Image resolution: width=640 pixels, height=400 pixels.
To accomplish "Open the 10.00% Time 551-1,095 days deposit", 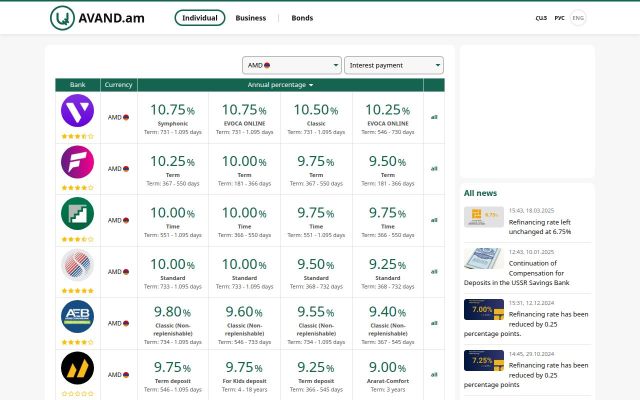I will (173, 221).
